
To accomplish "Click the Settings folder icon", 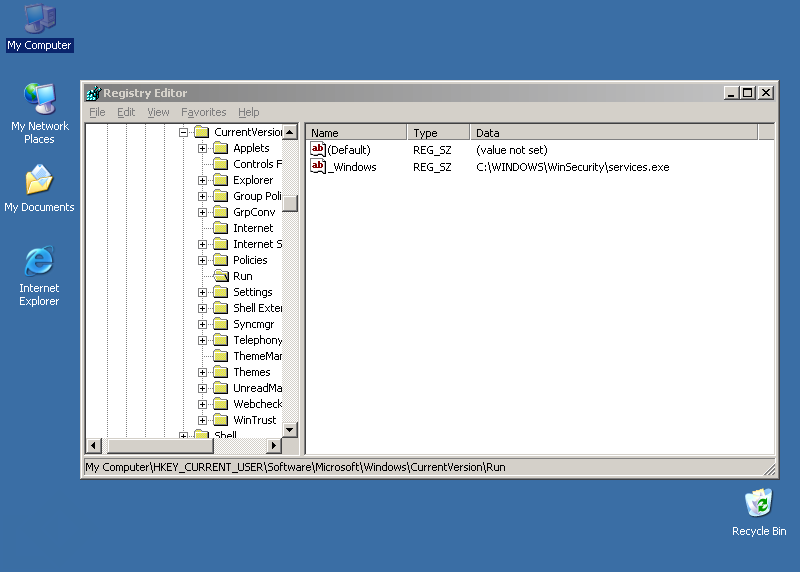I will click(220, 292).
